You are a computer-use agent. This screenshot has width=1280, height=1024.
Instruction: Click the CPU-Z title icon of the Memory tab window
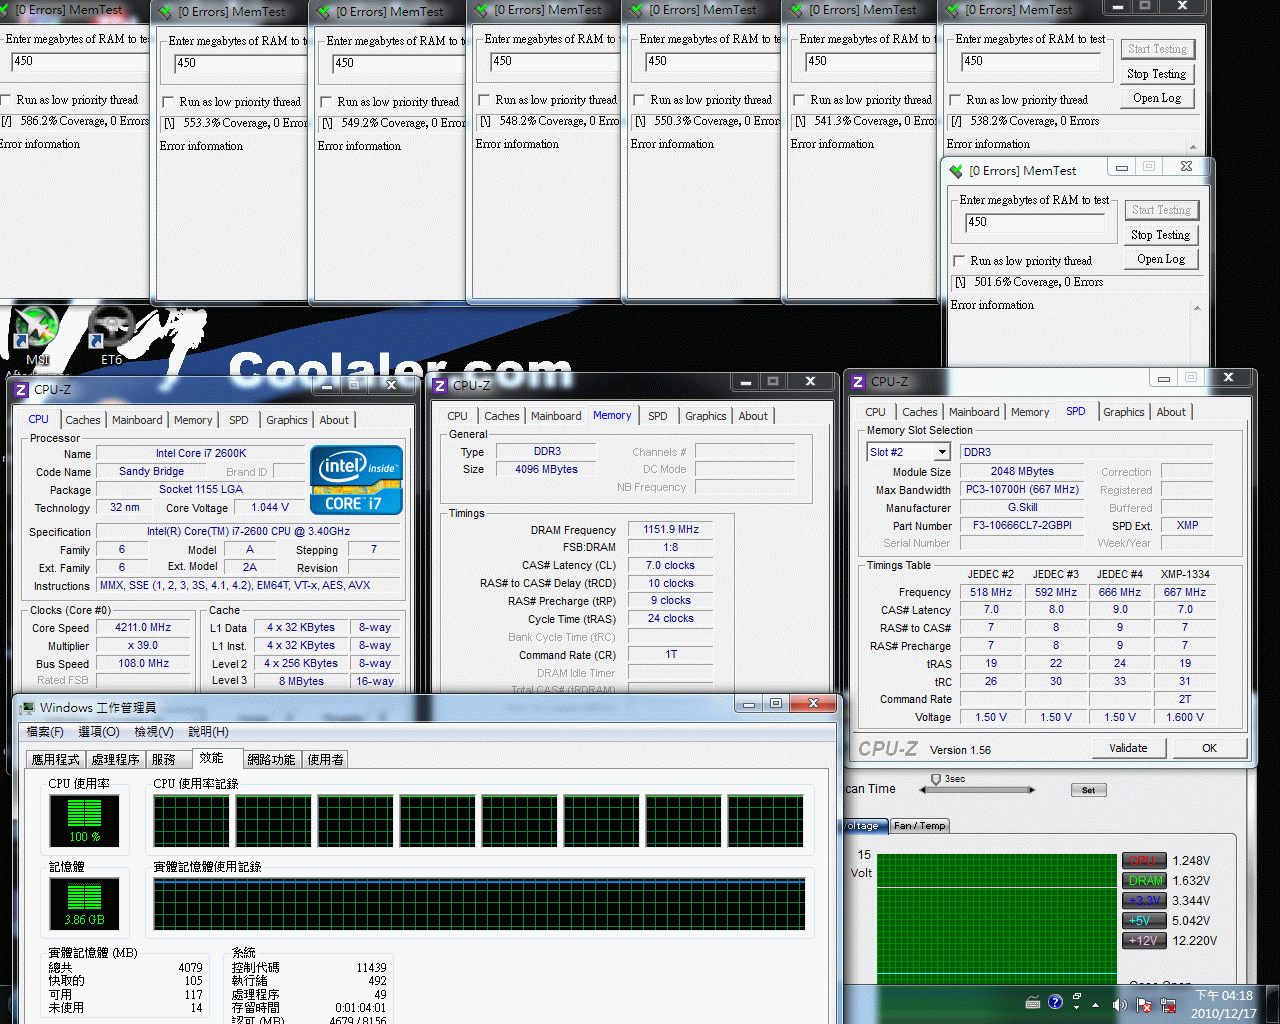coord(440,385)
